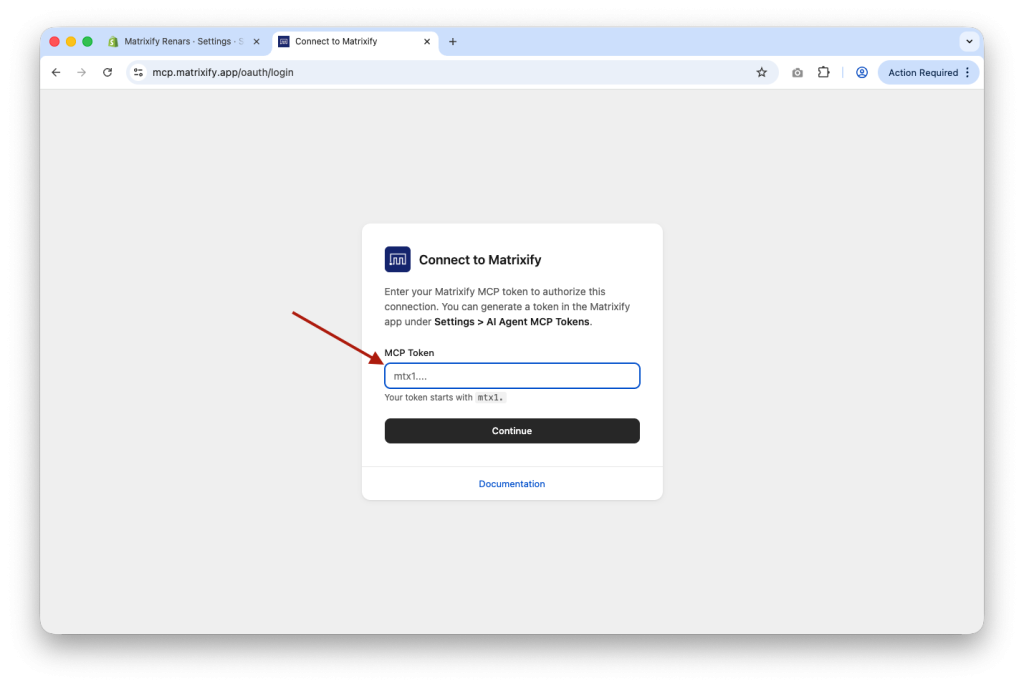
Task: Click the Shopify icon on the first tab
Action: tap(112, 41)
